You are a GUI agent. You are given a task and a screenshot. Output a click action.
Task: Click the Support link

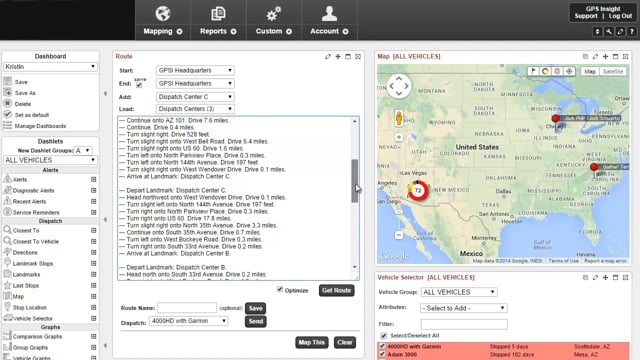click(x=586, y=16)
